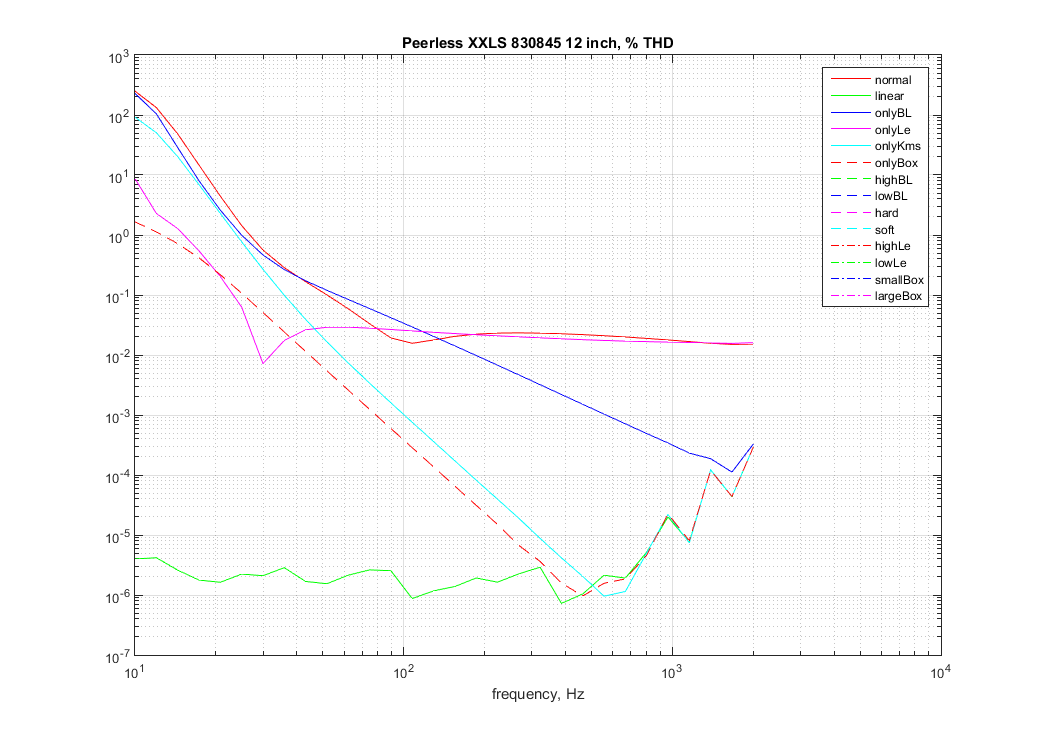Click the y-axis tick label 10^-1
Viewport: 1040px width, 736px height.
point(117,298)
